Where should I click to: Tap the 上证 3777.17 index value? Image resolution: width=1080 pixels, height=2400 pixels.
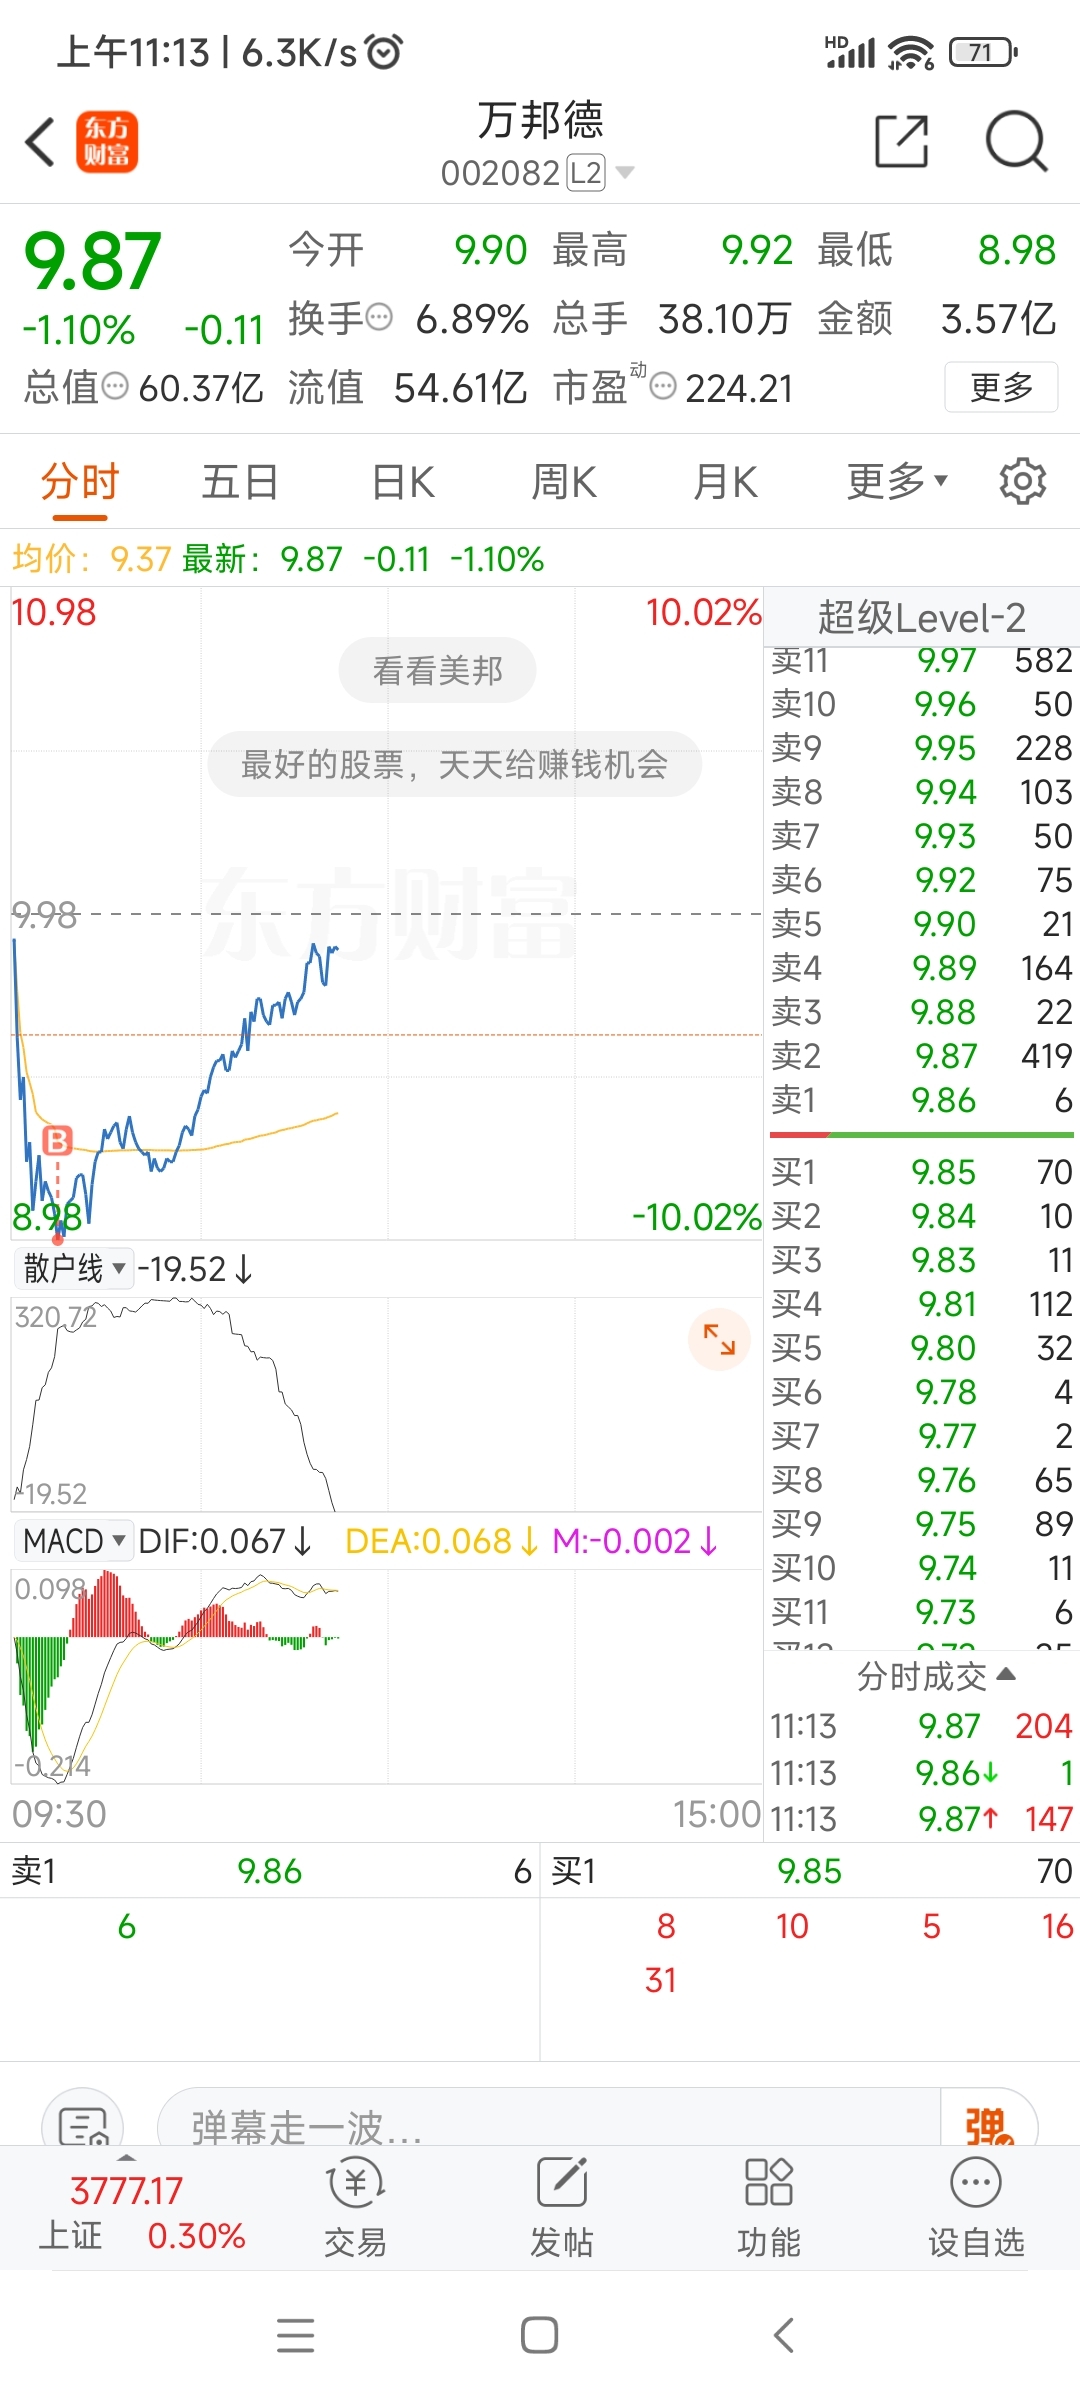(x=126, y=2190)
